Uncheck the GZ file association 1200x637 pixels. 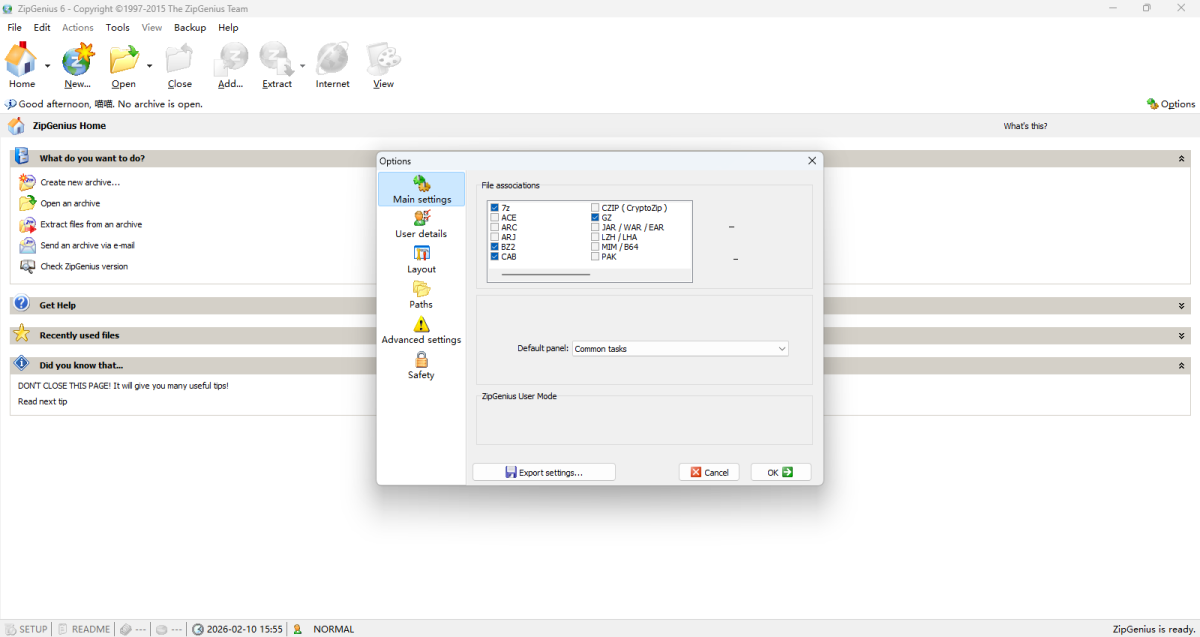pos(595,218)
